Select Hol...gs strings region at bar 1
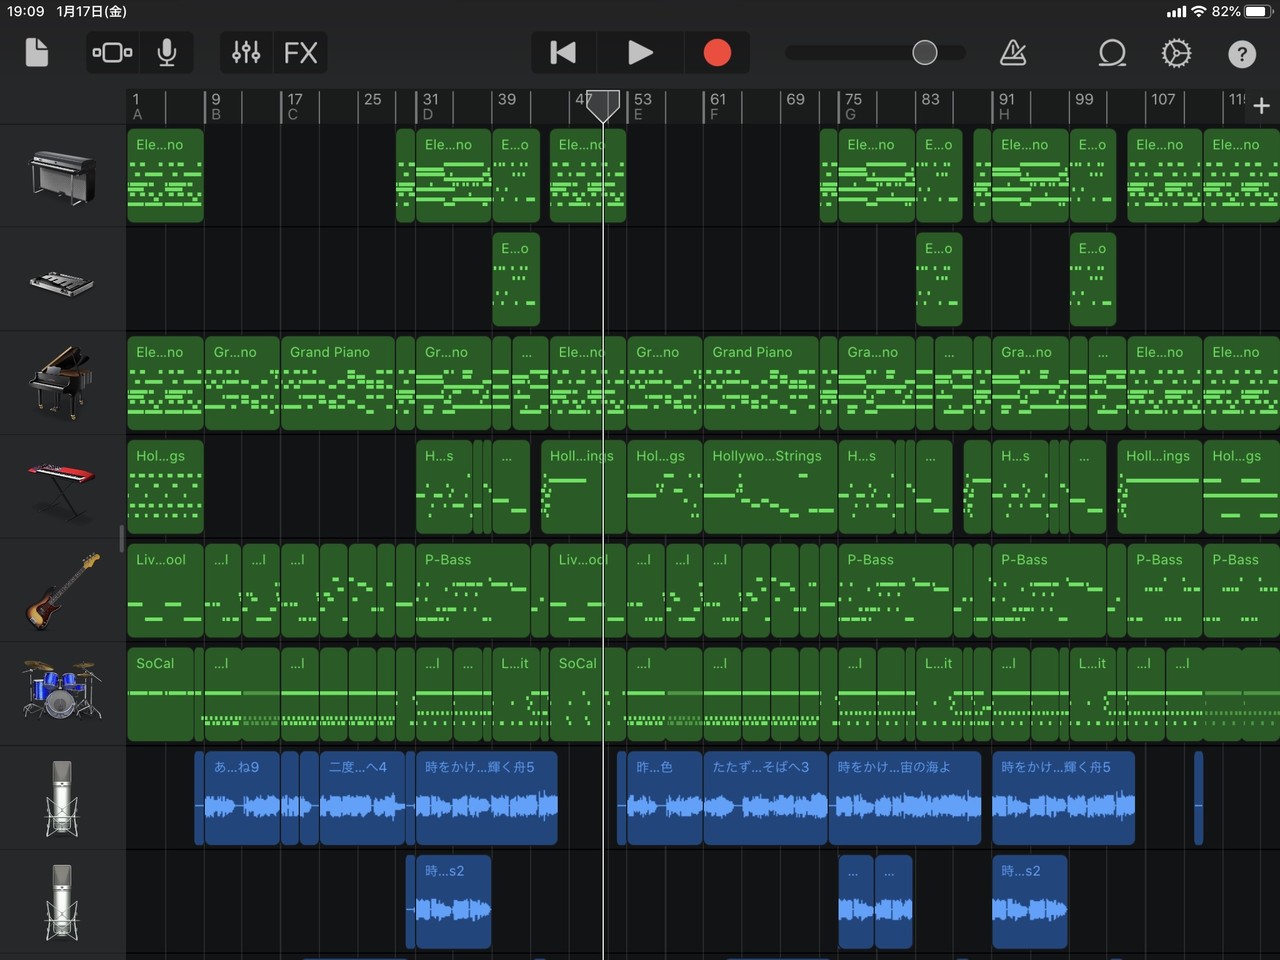This screenshot has width=1280, height=960. (165, 485)
